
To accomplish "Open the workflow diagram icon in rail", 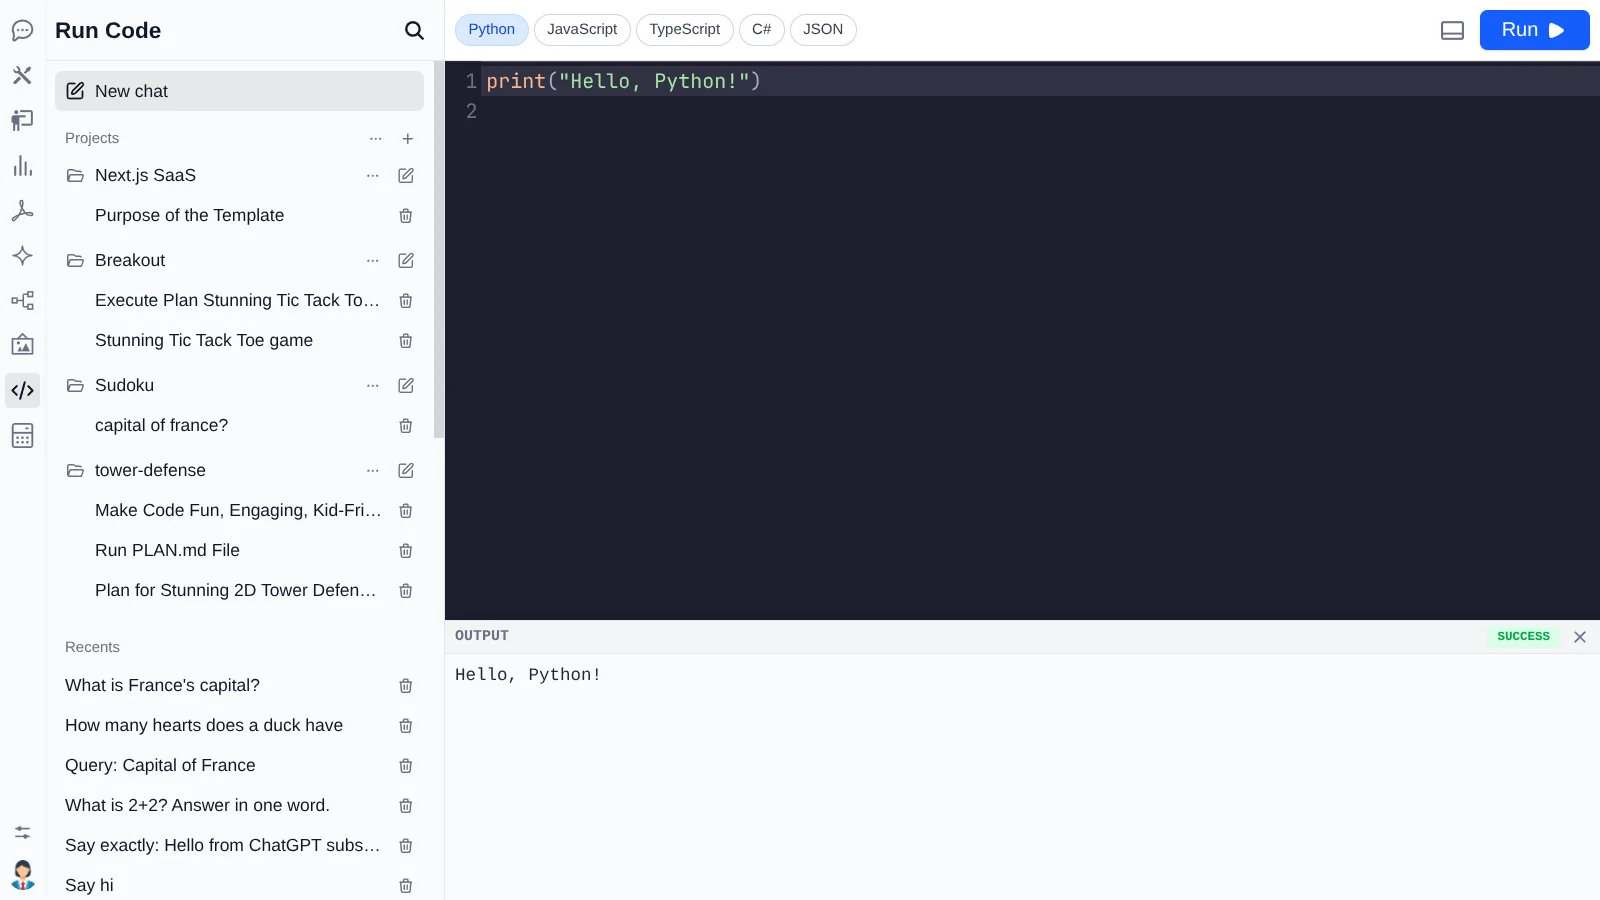I will (x=22, y=300).
